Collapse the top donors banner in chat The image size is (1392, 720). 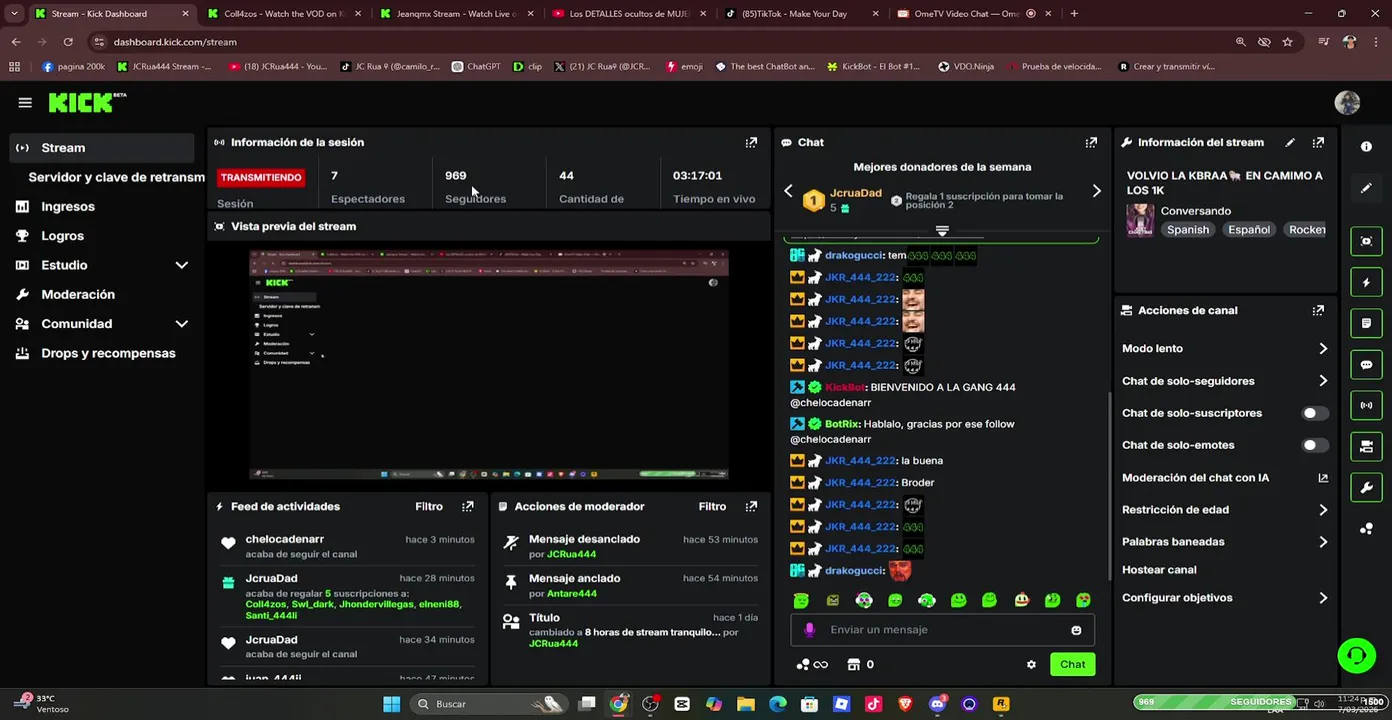tap(942, 231)
